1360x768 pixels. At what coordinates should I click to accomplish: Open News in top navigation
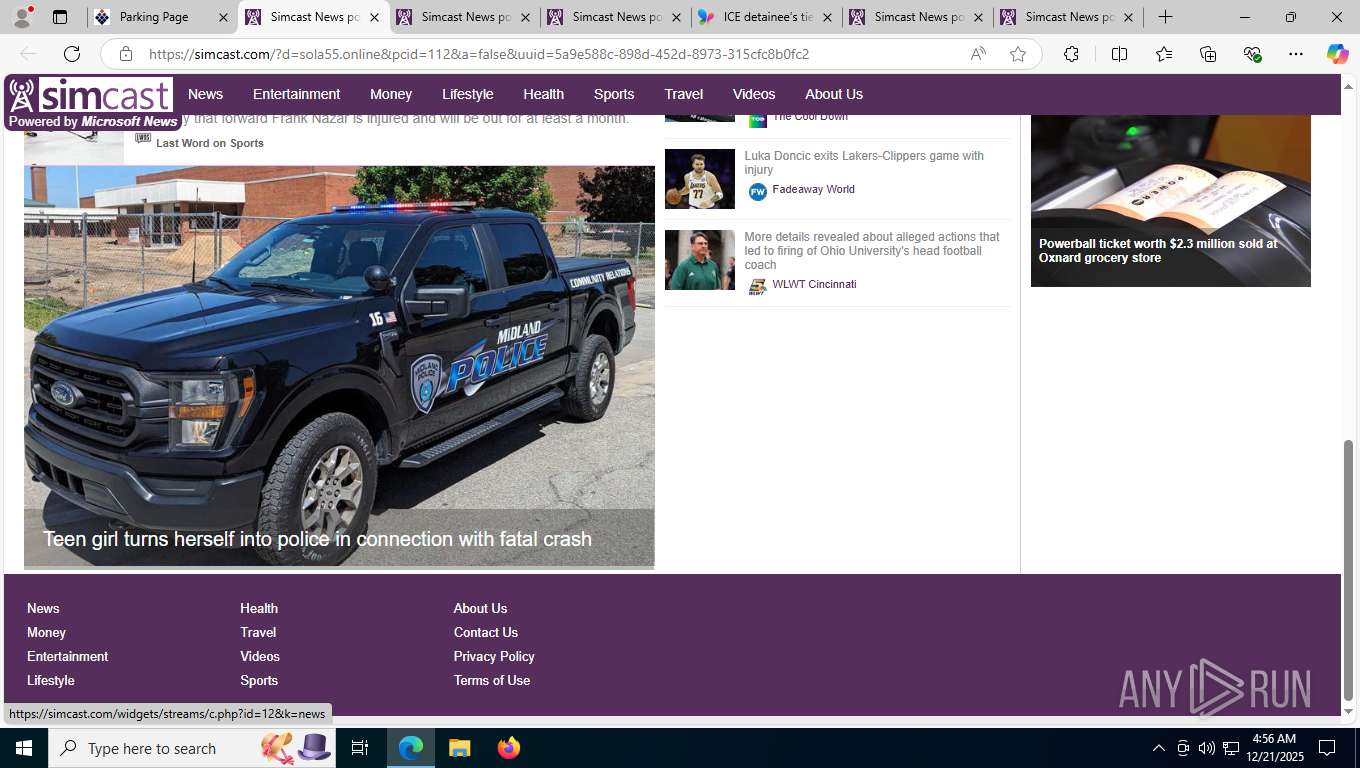[205, 94]
